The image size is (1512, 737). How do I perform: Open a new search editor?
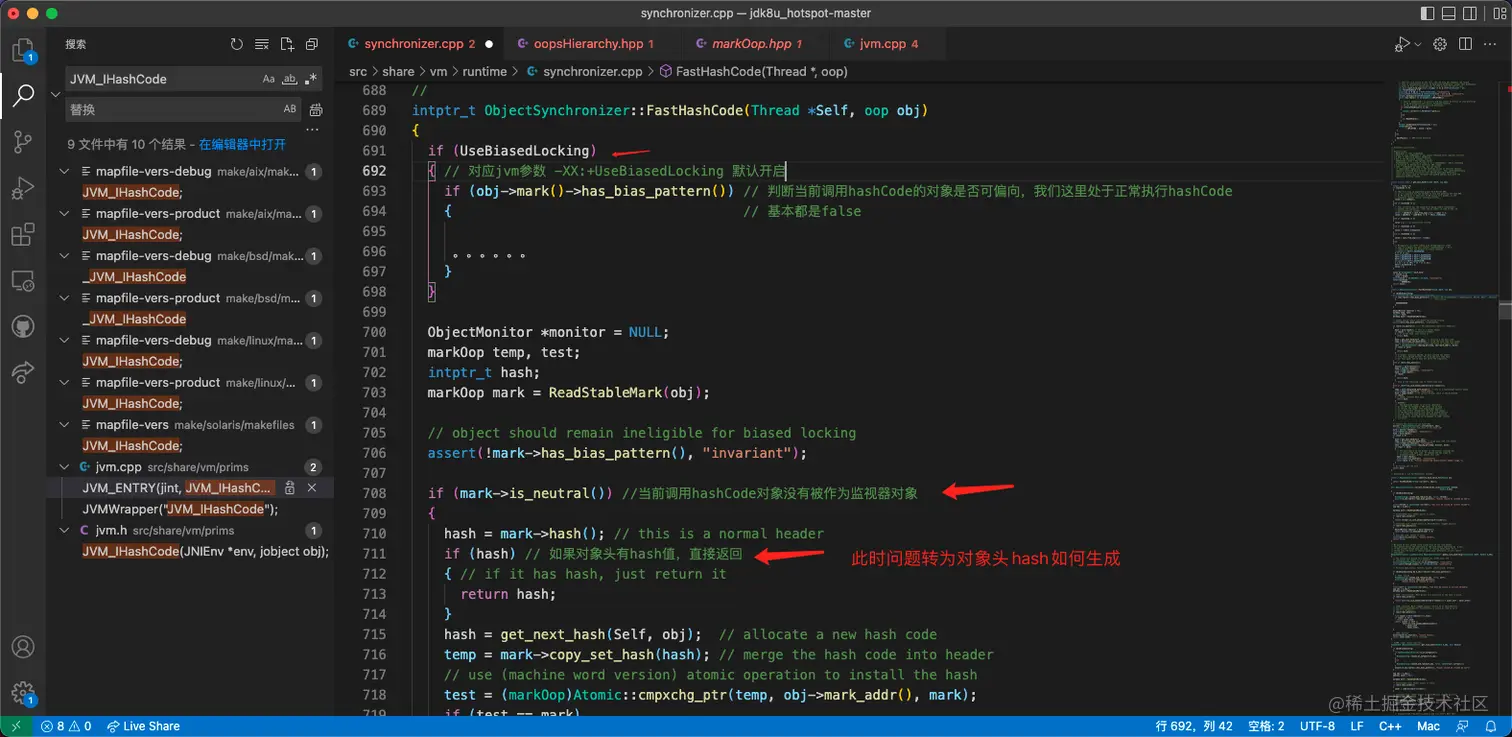point(287,44)
